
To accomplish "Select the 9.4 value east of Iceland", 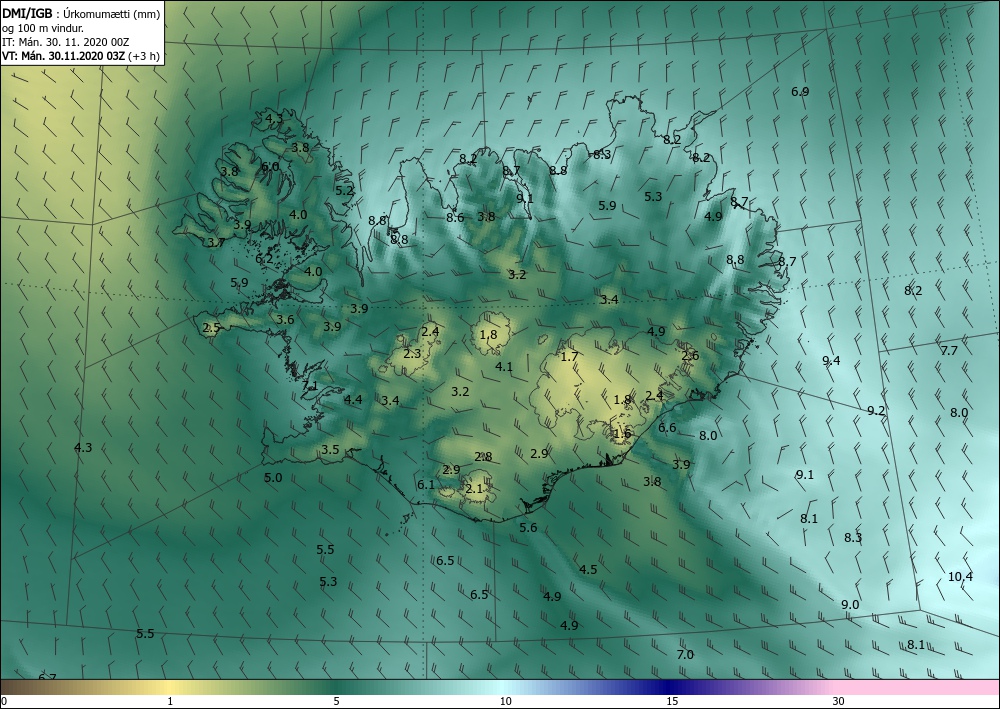I will tap(831, 361).
